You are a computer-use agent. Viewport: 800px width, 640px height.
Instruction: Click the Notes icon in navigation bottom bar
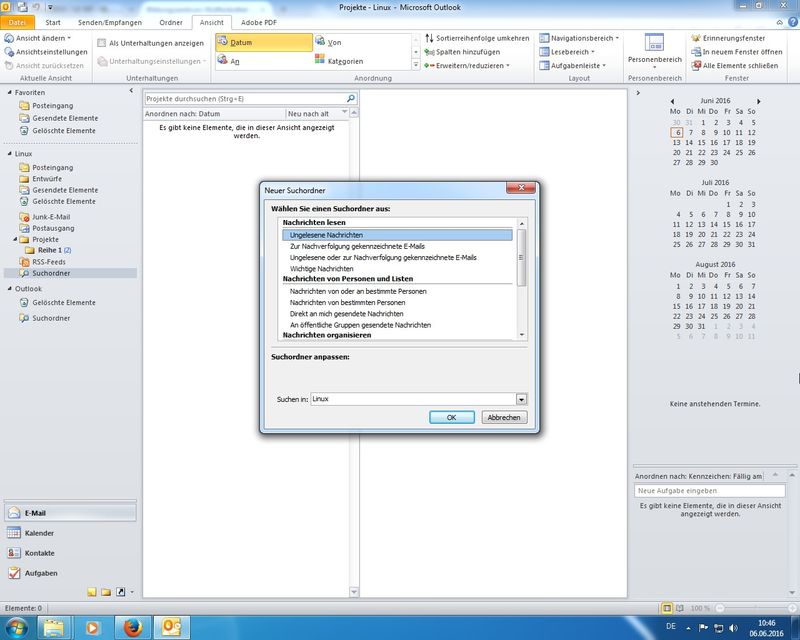click(x=92, y=592)
